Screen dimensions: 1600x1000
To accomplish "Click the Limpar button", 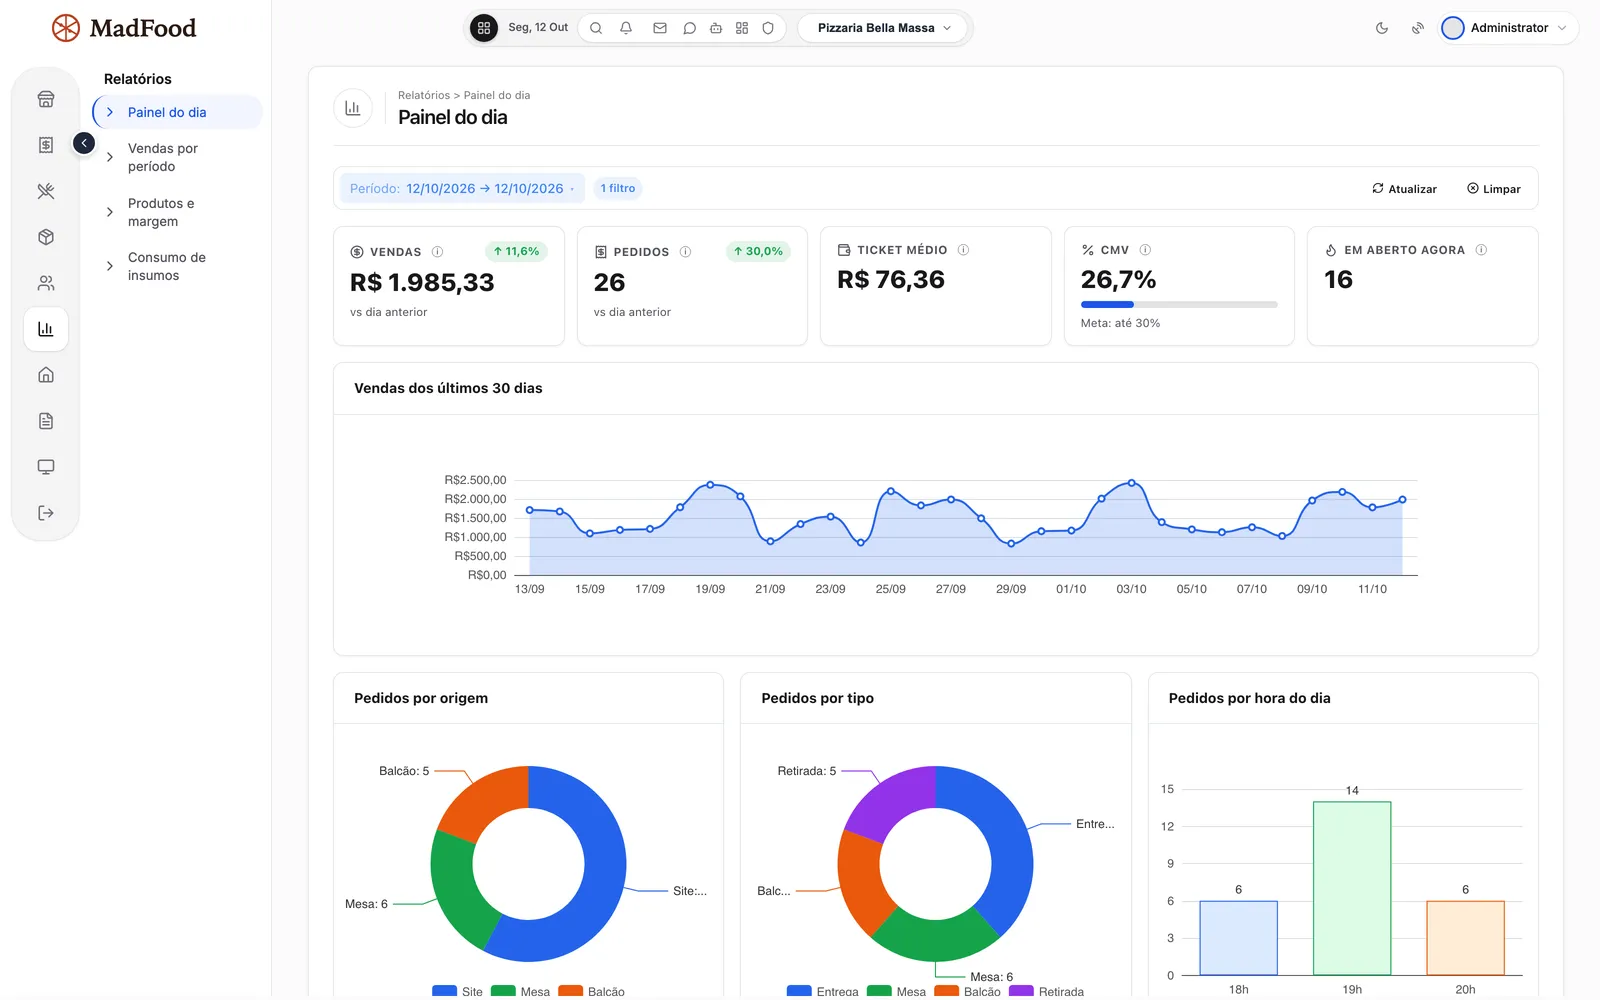I will (1494, 189).
